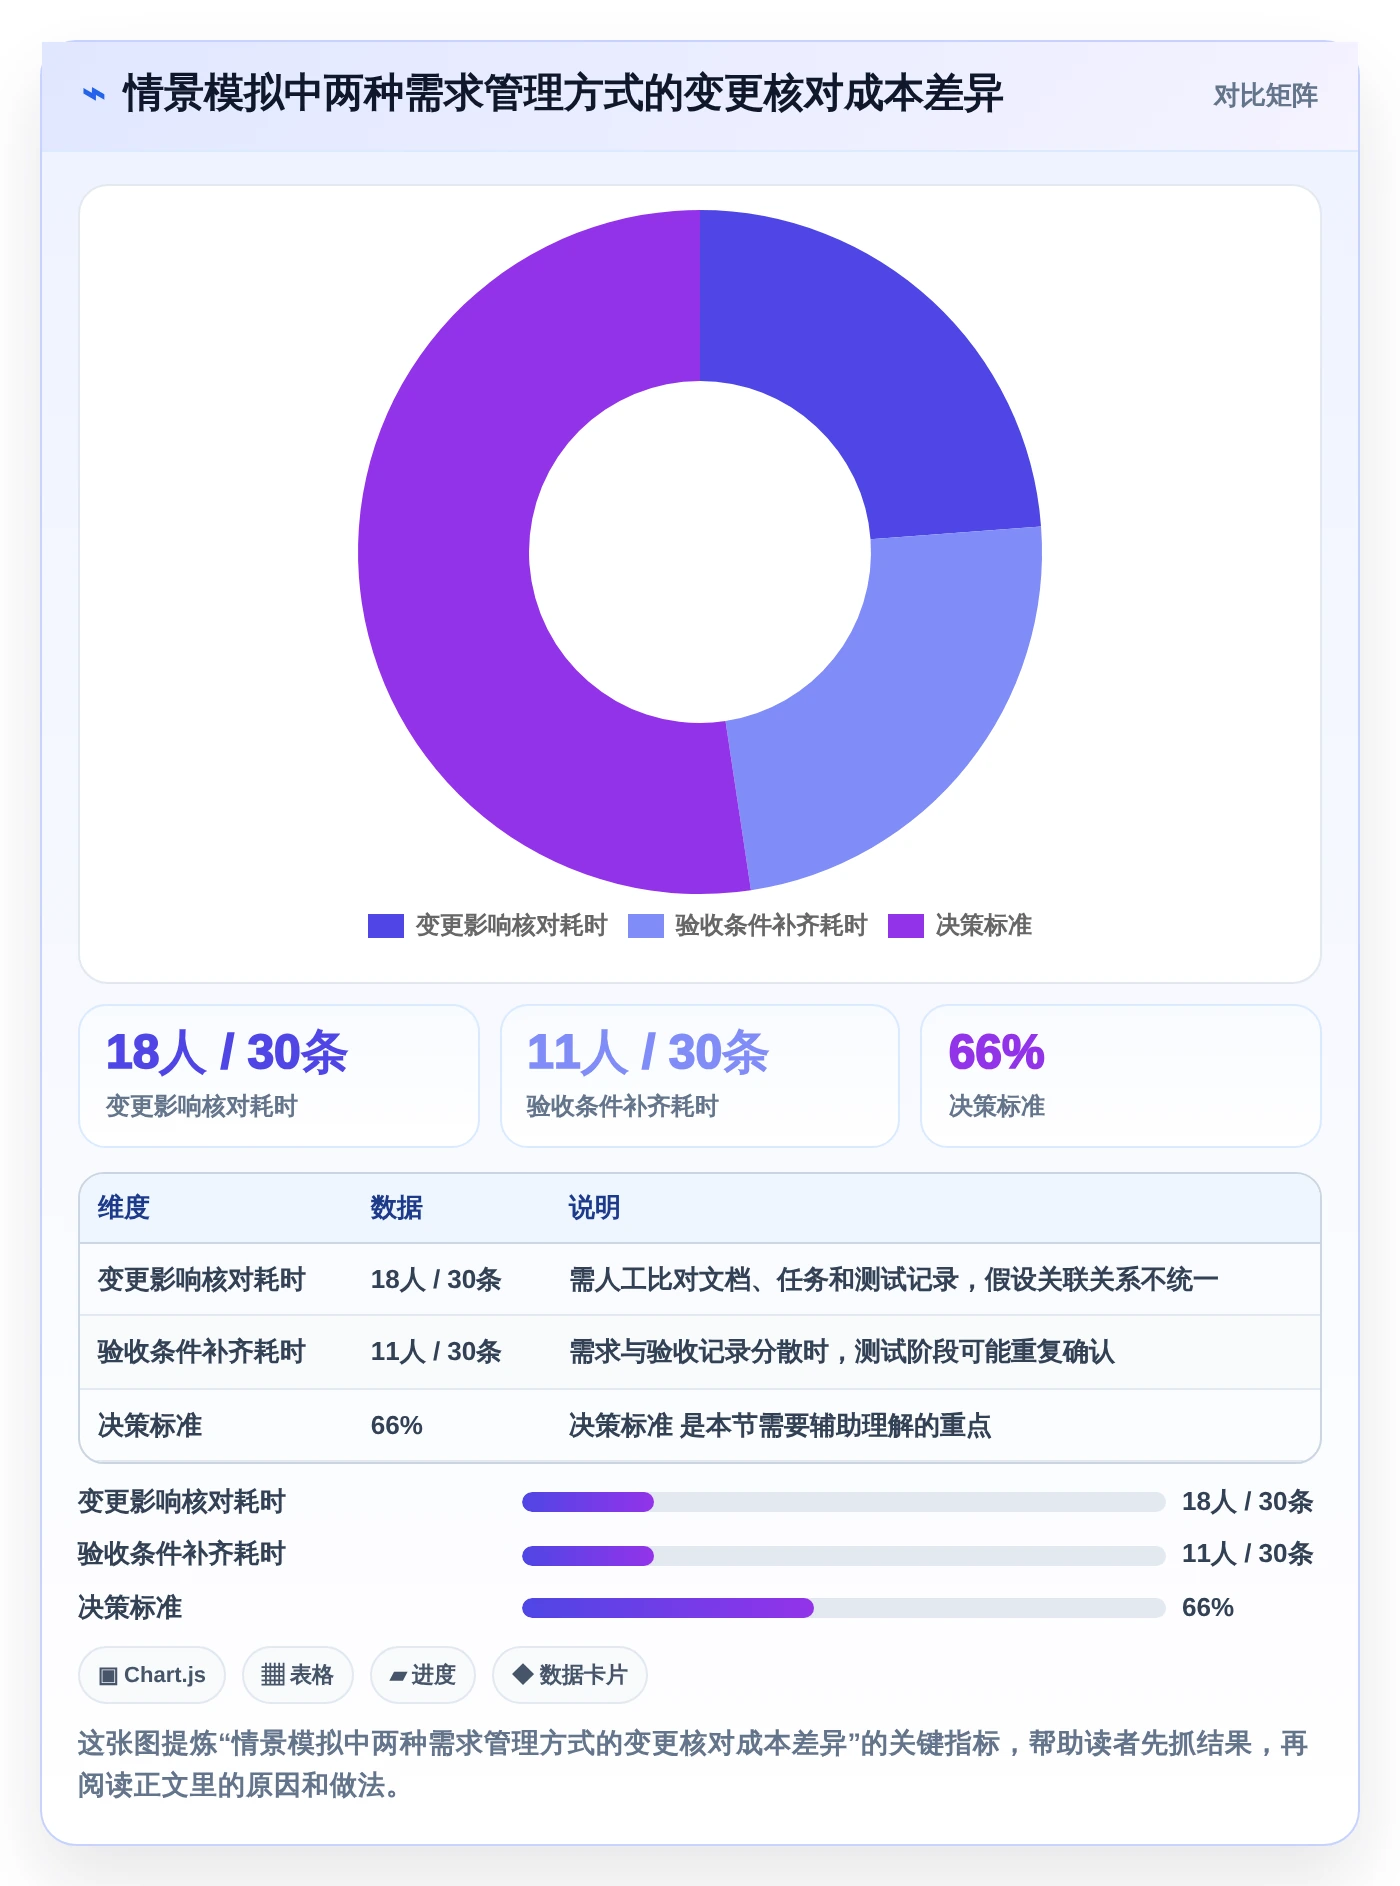Click the 说明 column header
This screenshot has width=1400, height=1886.
(x=595, y=1208)
